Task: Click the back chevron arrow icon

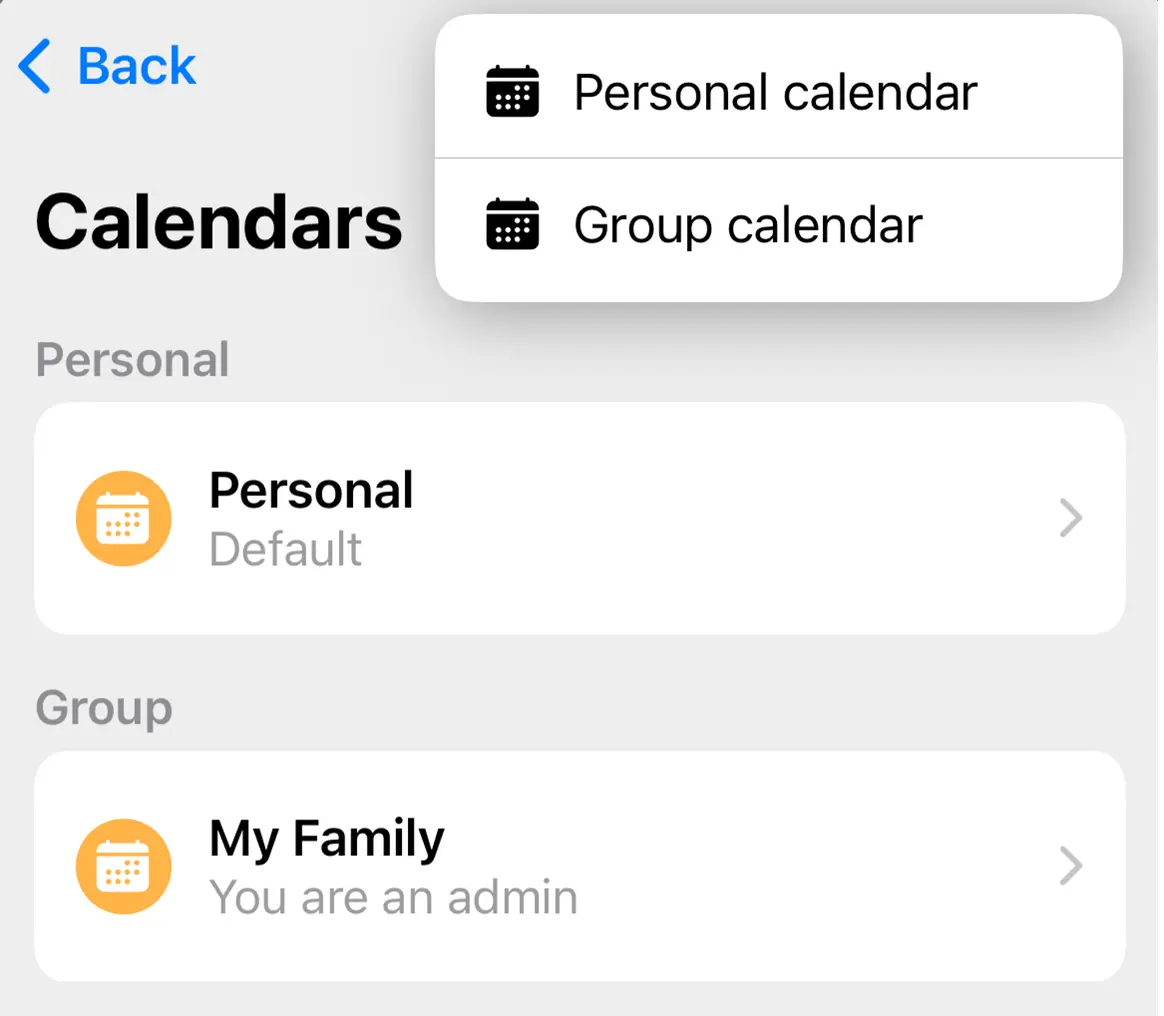Action: click(33, 66)
